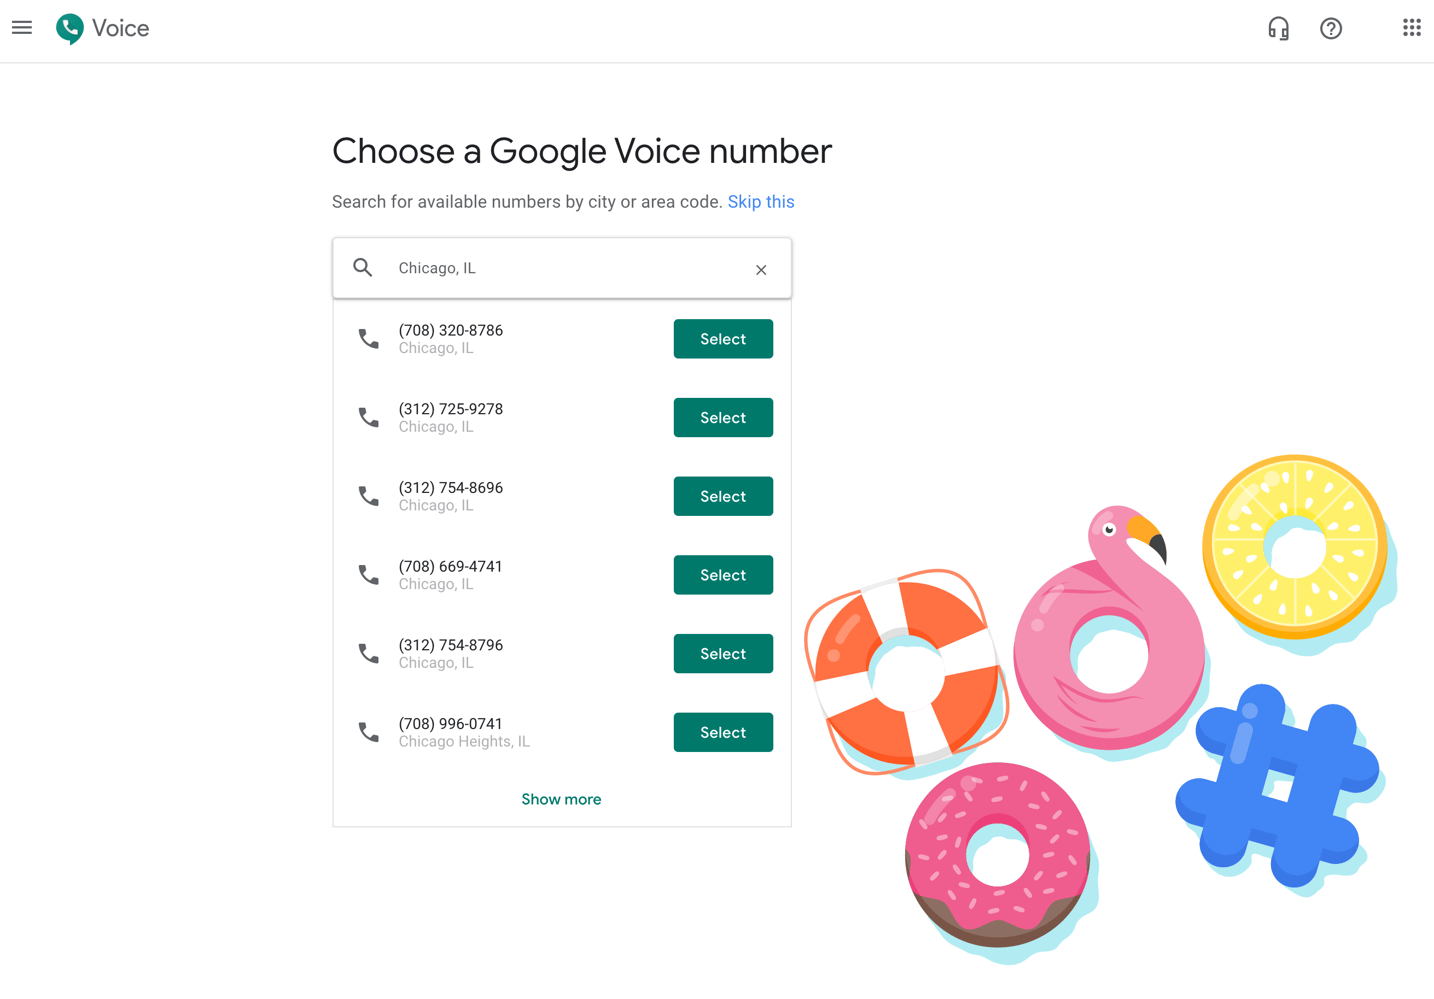Expand results with Show more
The width and height of the screenshot is (1434, 999).
click(561, 798)
